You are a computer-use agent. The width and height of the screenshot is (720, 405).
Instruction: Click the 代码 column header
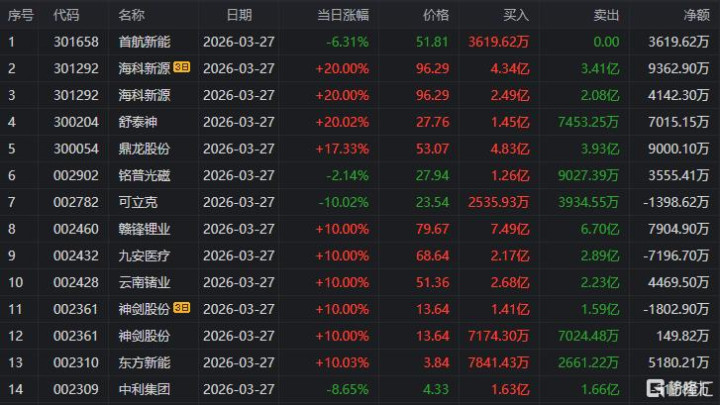click(67, 15)
